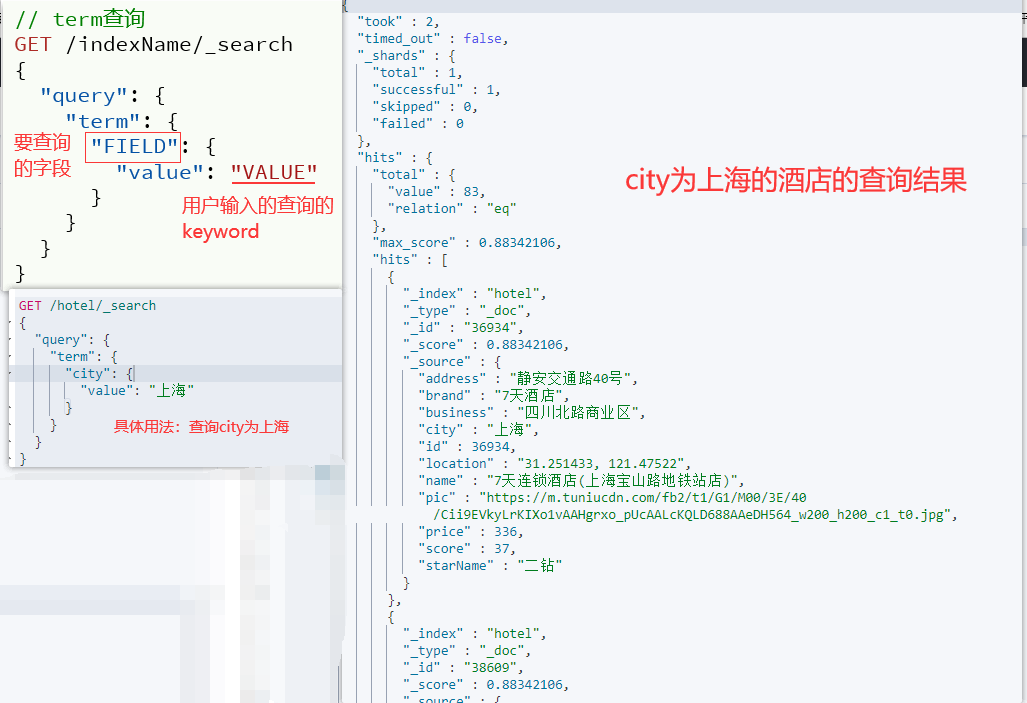Fold the root brace under GET /hotel/_search
This screenshot has width=1027, height=703.
click(12, 323)
